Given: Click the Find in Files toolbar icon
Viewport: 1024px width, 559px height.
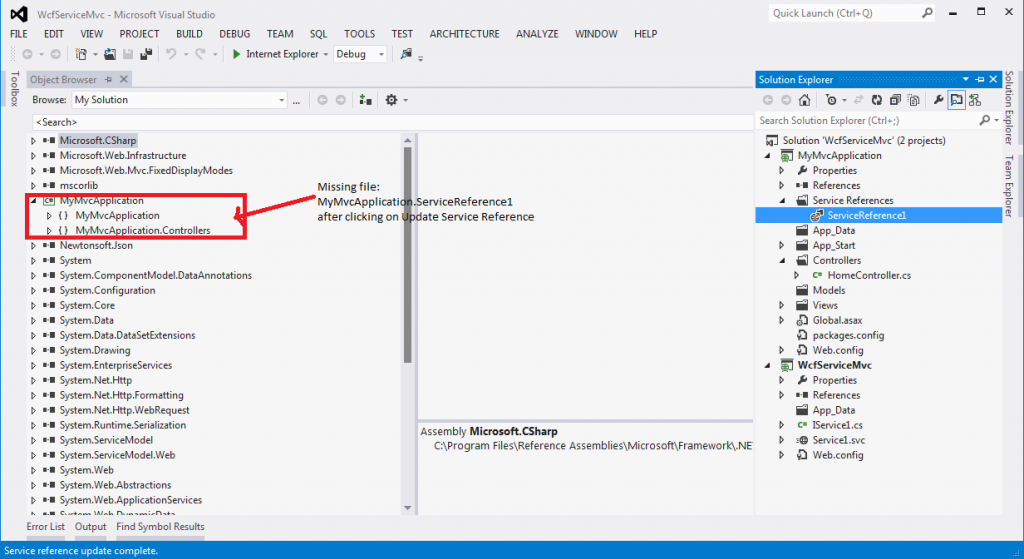Looking at the screenshot, I should 406,54.
